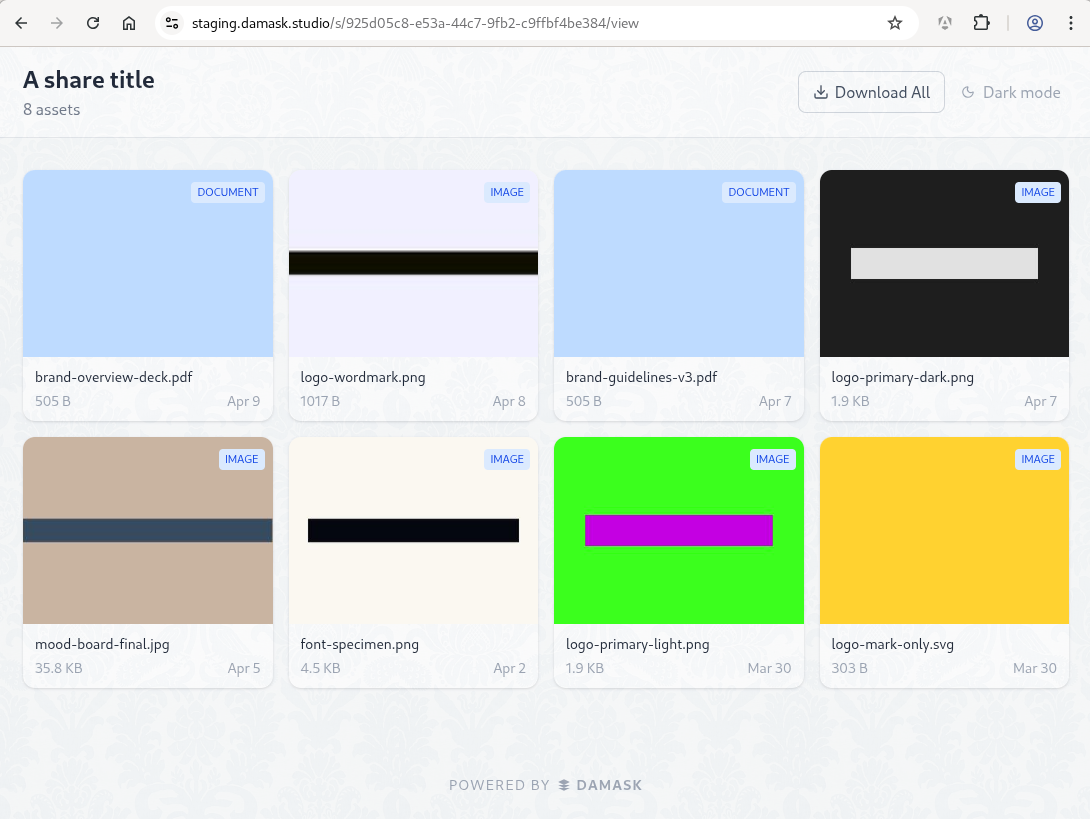Open mood-board-final.jpg thumbnail

coord(148,530)
